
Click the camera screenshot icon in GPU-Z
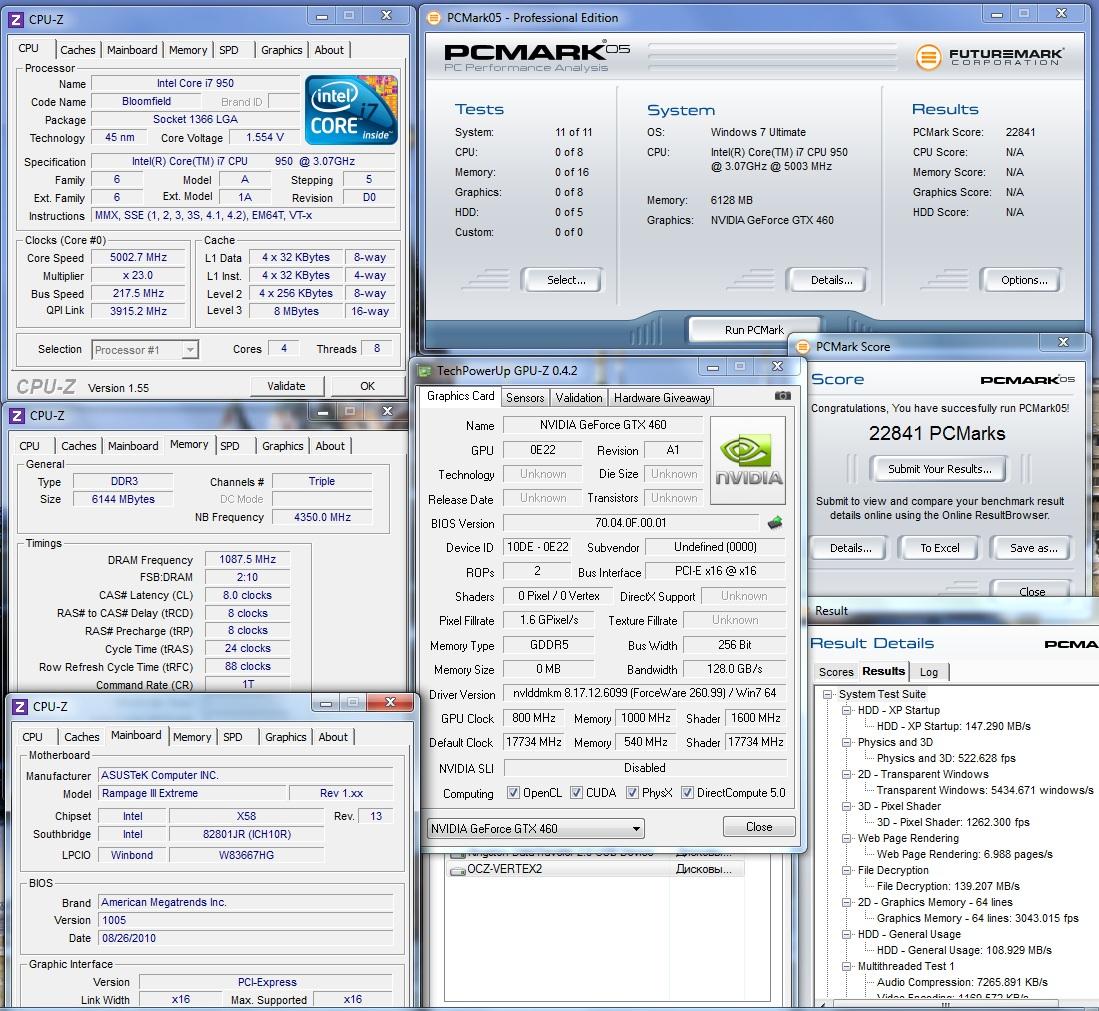[x=782, y=396]
